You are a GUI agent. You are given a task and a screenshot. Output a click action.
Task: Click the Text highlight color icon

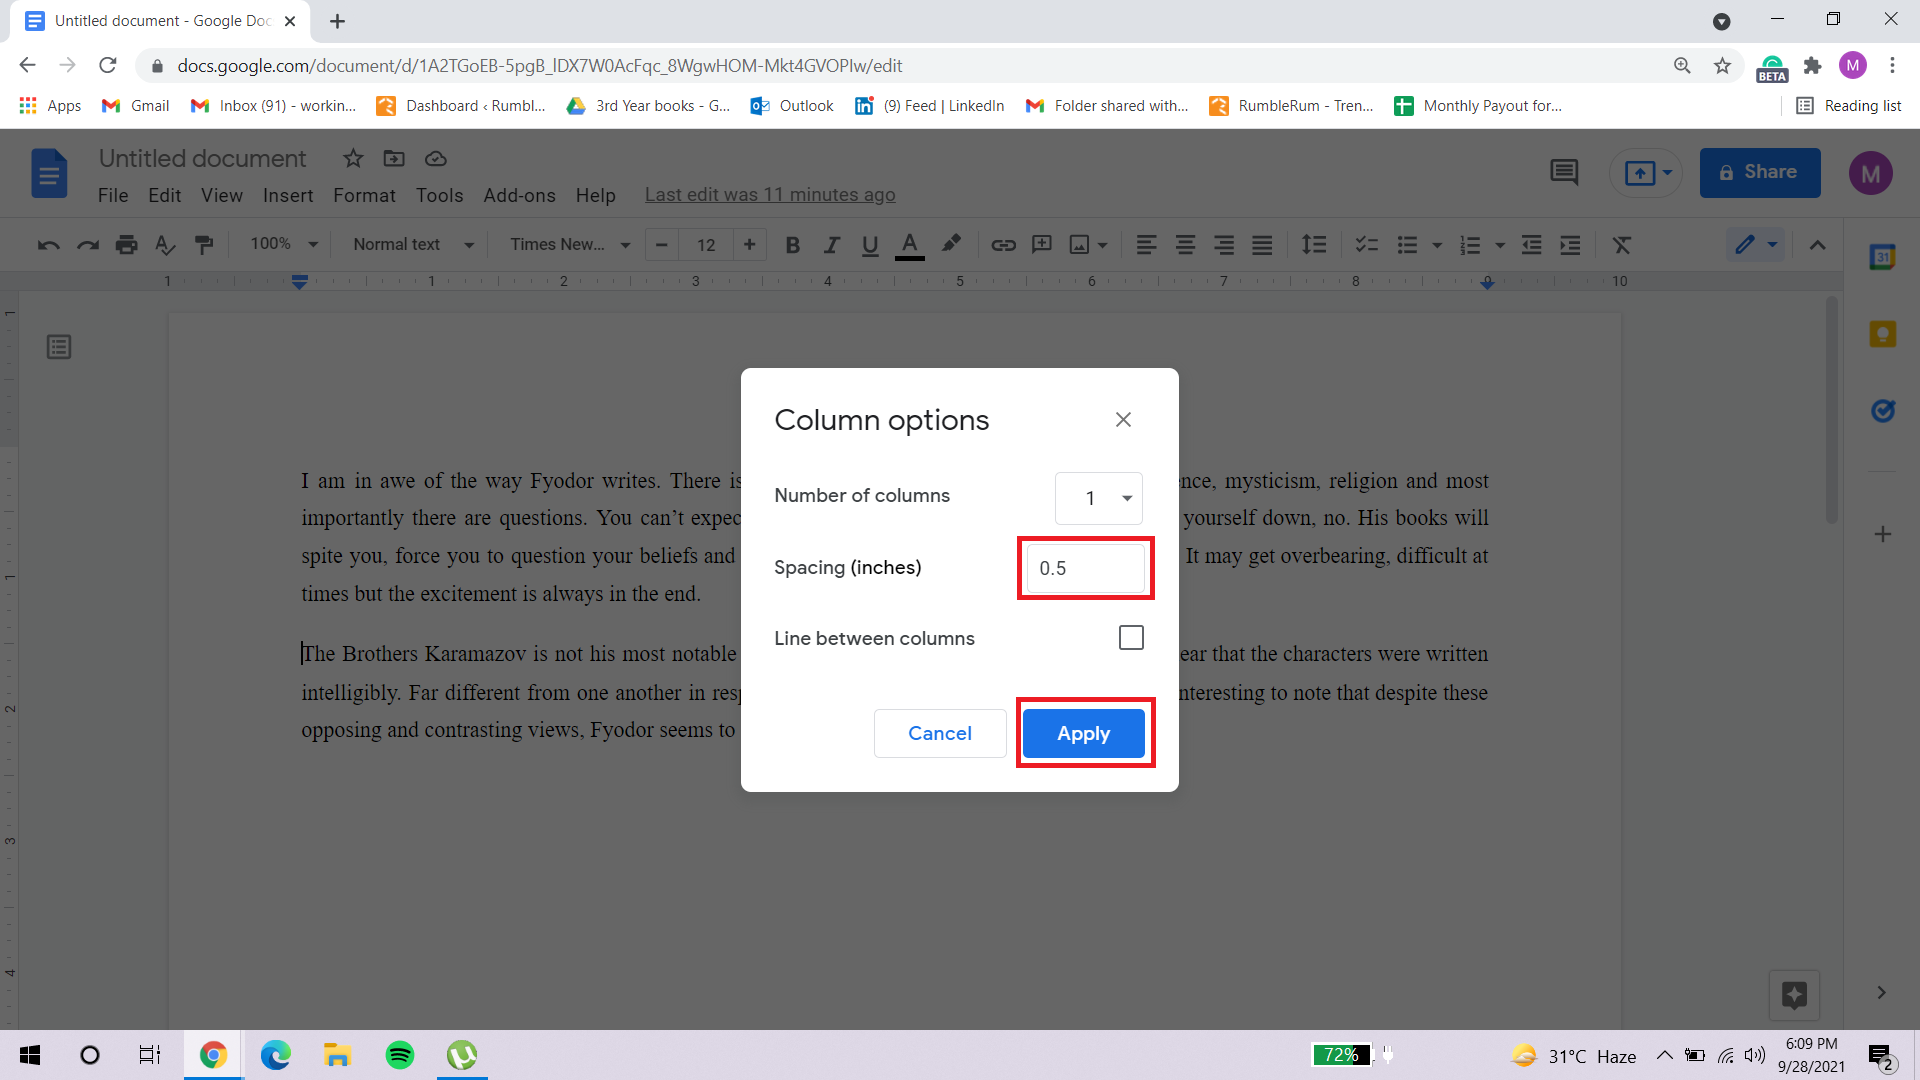click(x=952, y=244)
